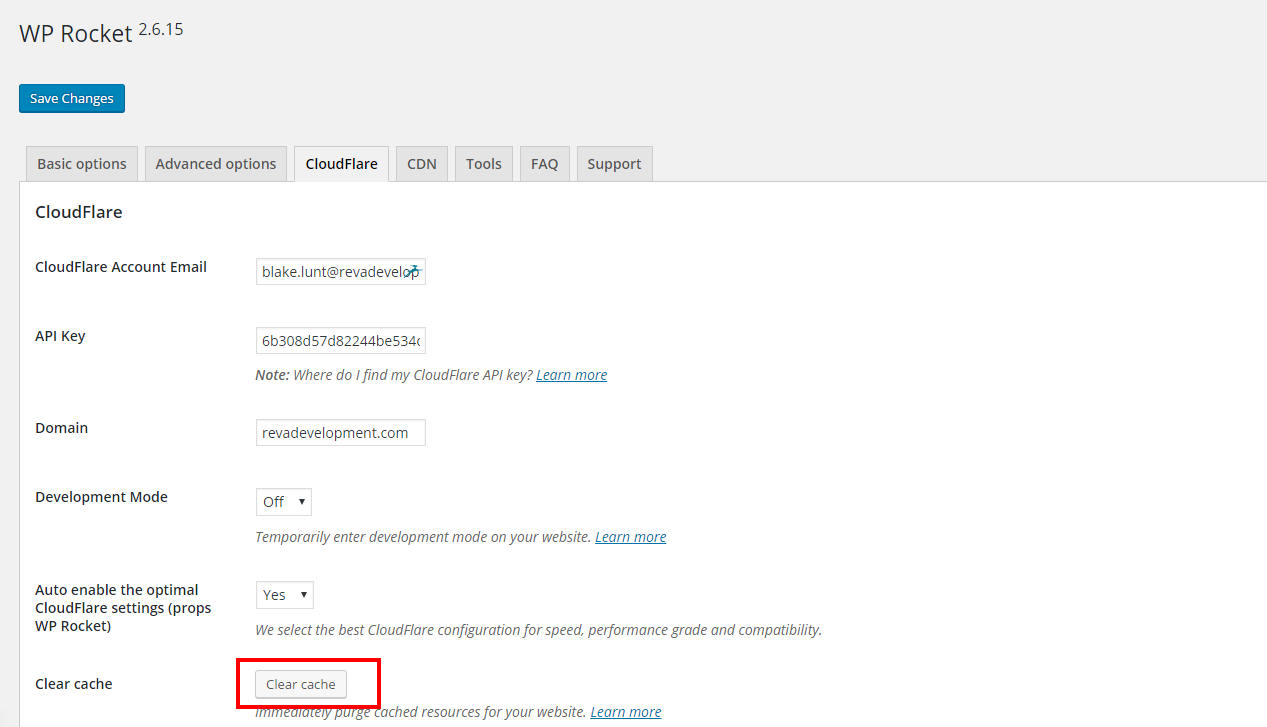Click the Domain label
The image size is (1267, 727).
[x=62, y=428]
